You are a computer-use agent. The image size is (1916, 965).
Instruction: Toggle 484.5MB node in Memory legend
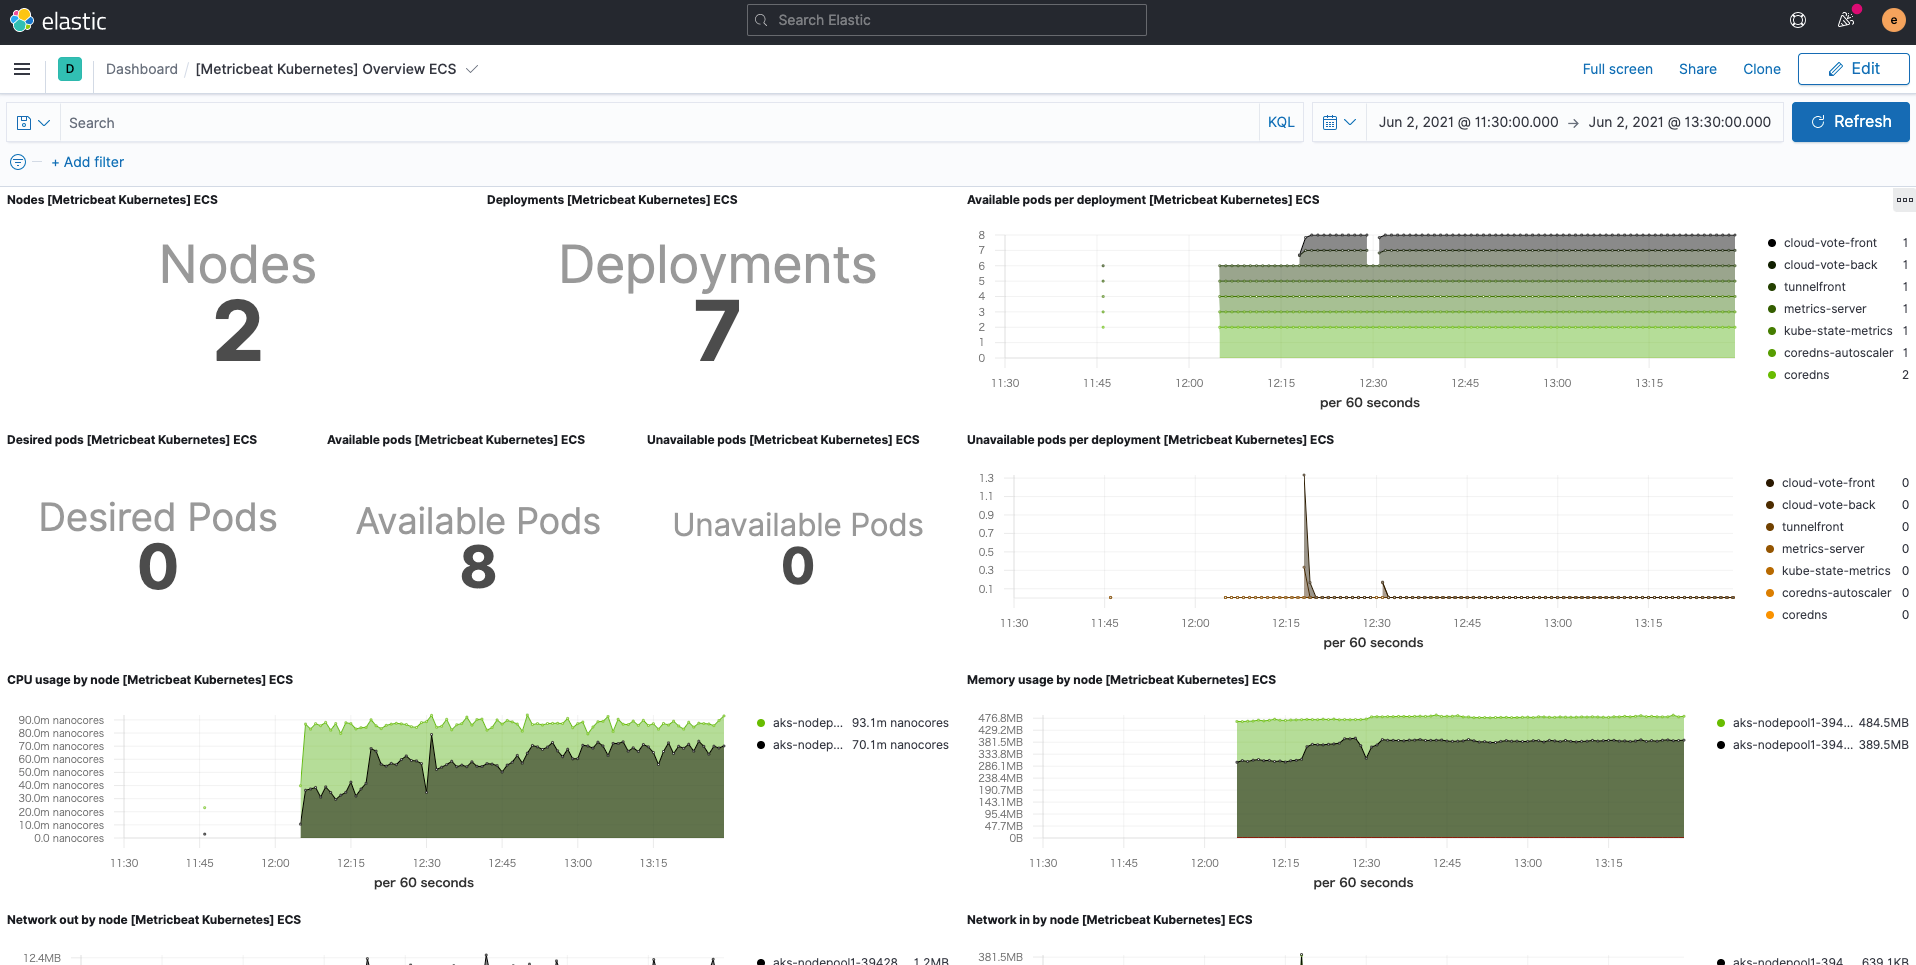pyautogui.click(x=1812, y=723)
